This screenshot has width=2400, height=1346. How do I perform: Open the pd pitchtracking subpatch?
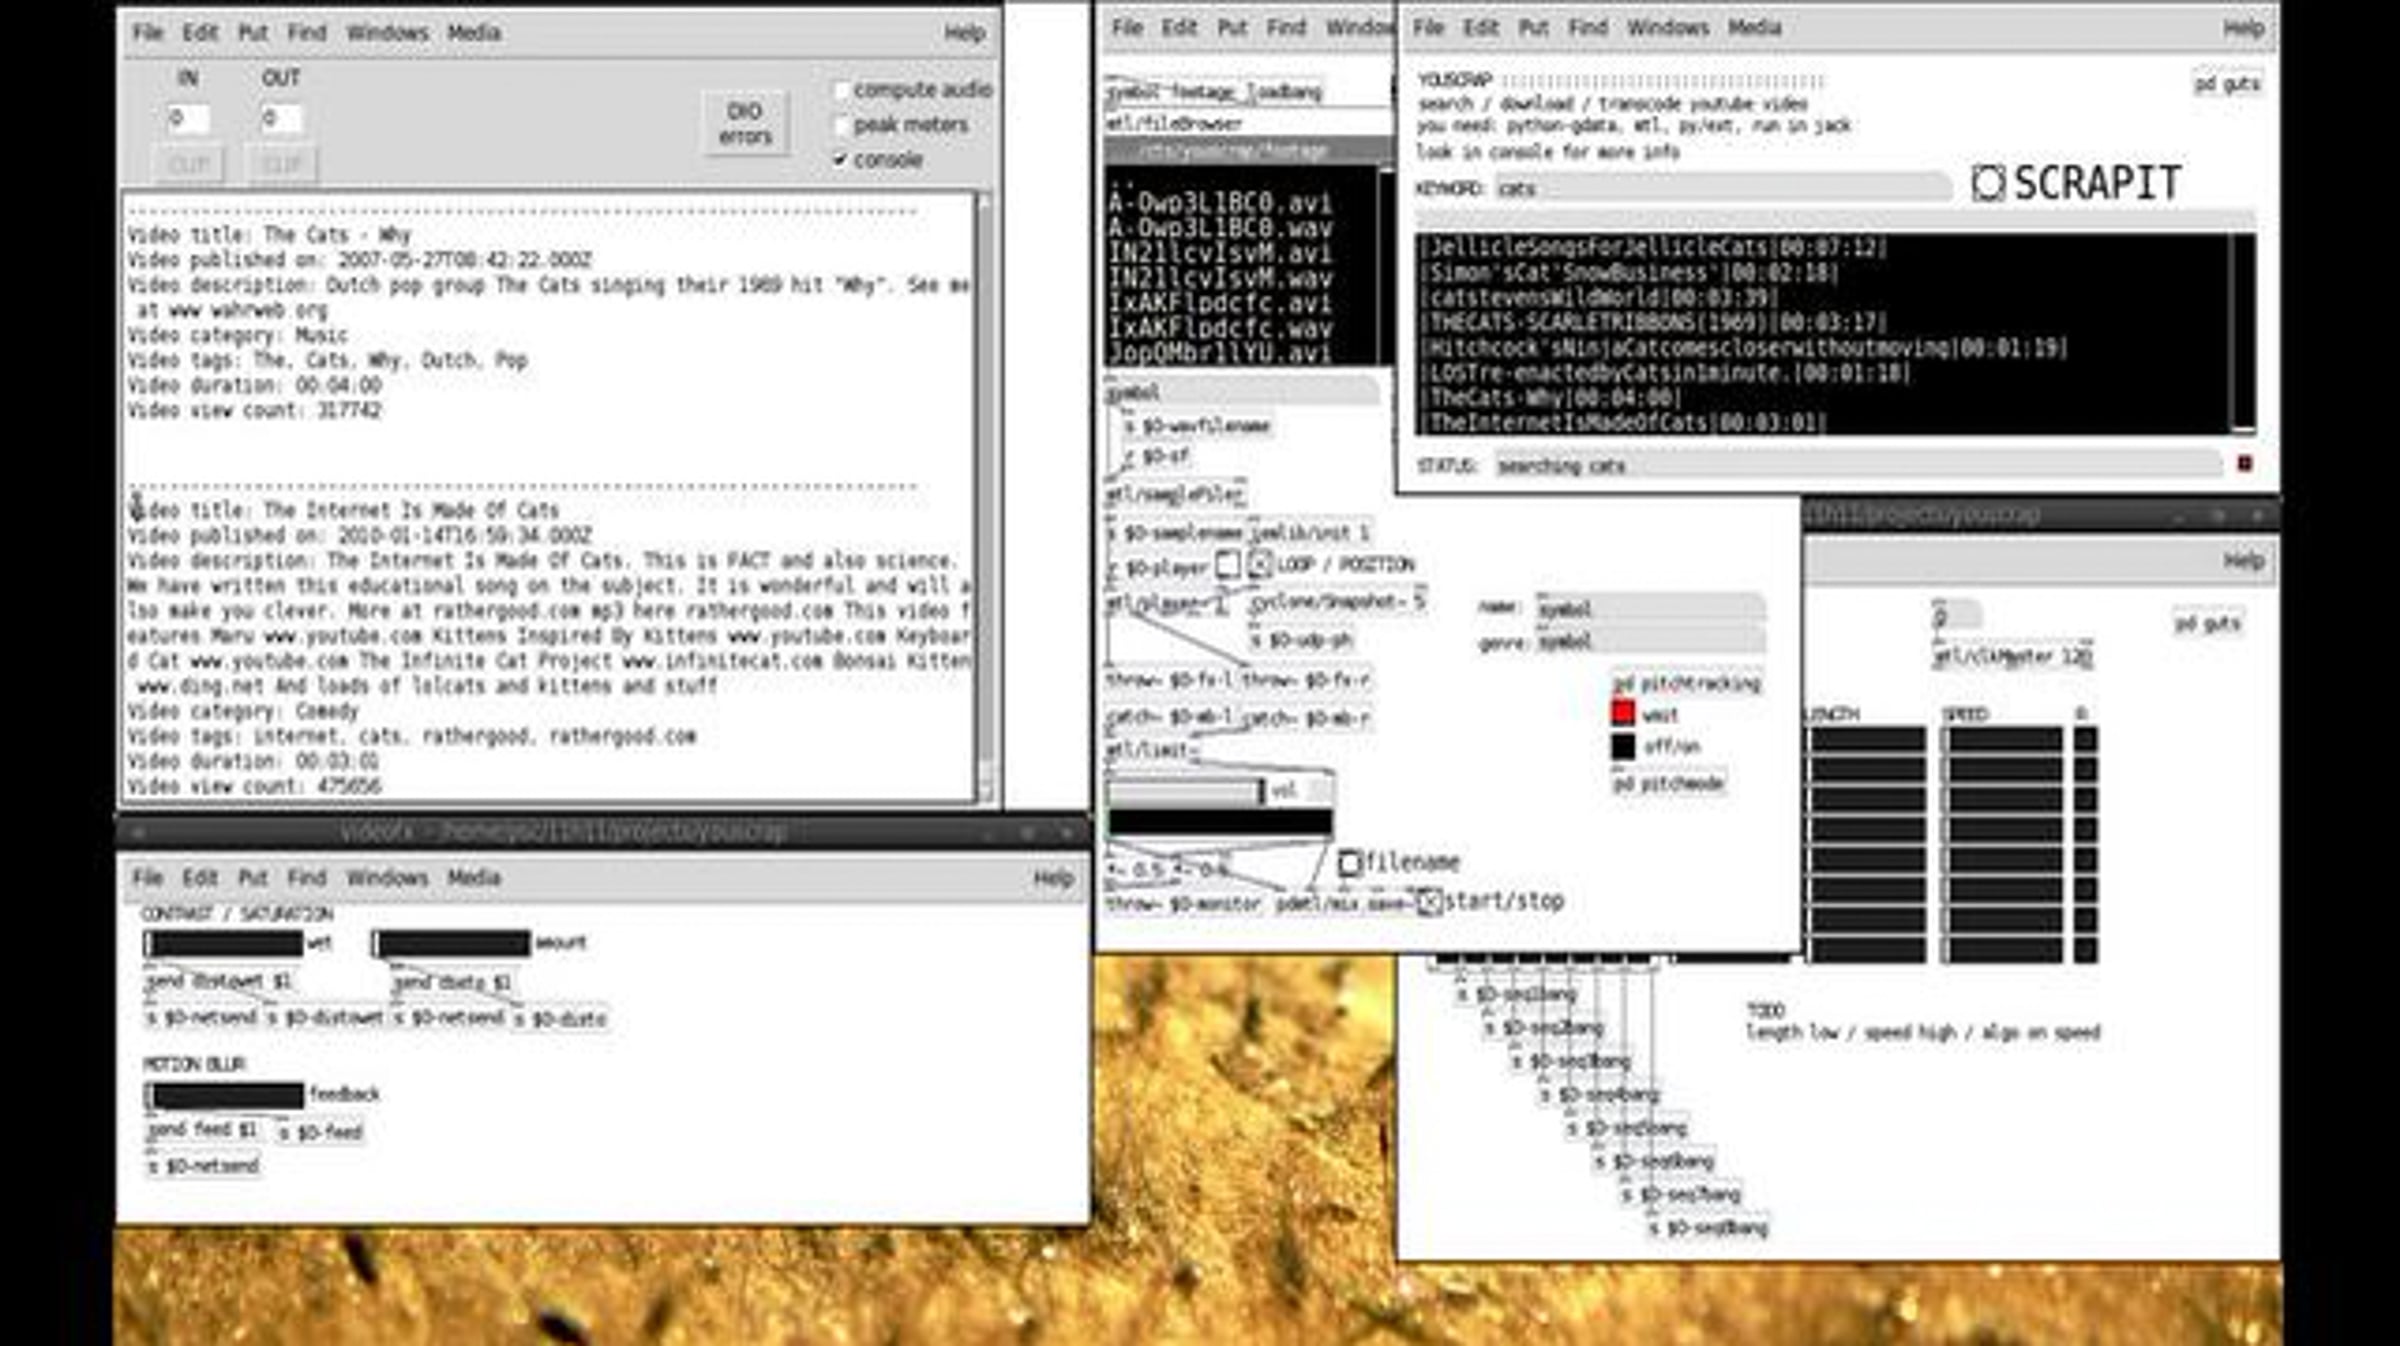point(1686,684)
